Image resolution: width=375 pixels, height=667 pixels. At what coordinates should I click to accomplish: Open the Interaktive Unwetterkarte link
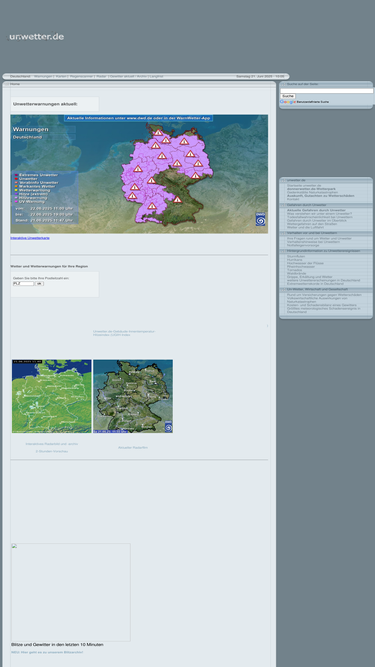tap(30, 238)
